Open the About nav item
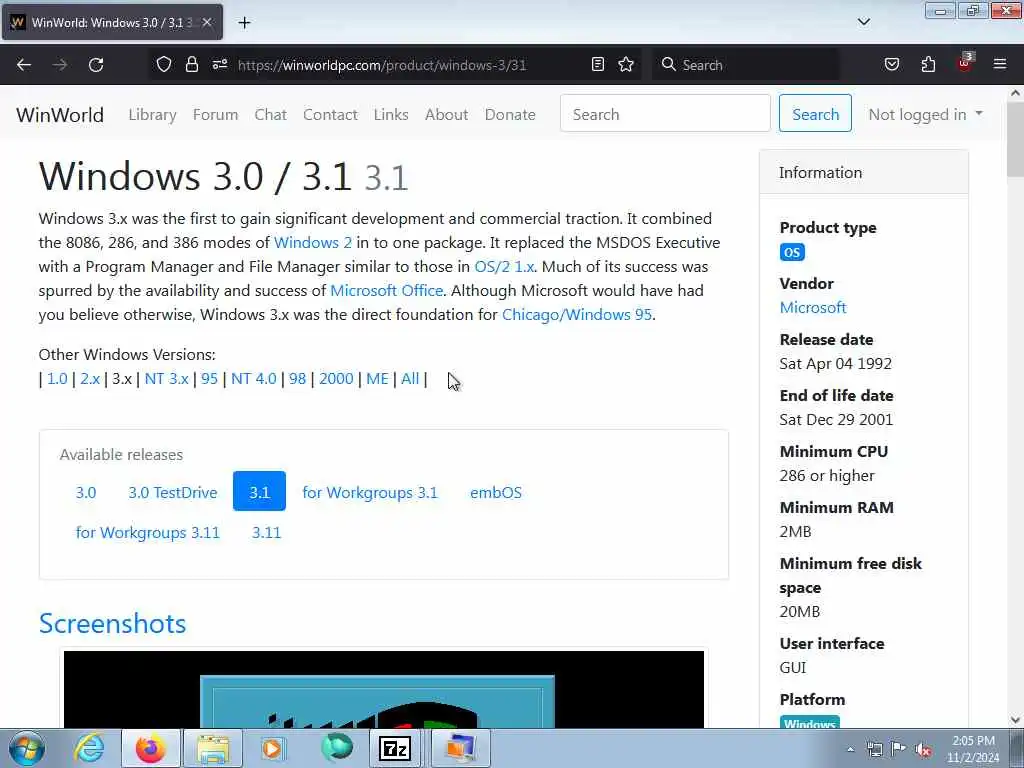Viewport: 1024px width, 768px height. (447, 114)
